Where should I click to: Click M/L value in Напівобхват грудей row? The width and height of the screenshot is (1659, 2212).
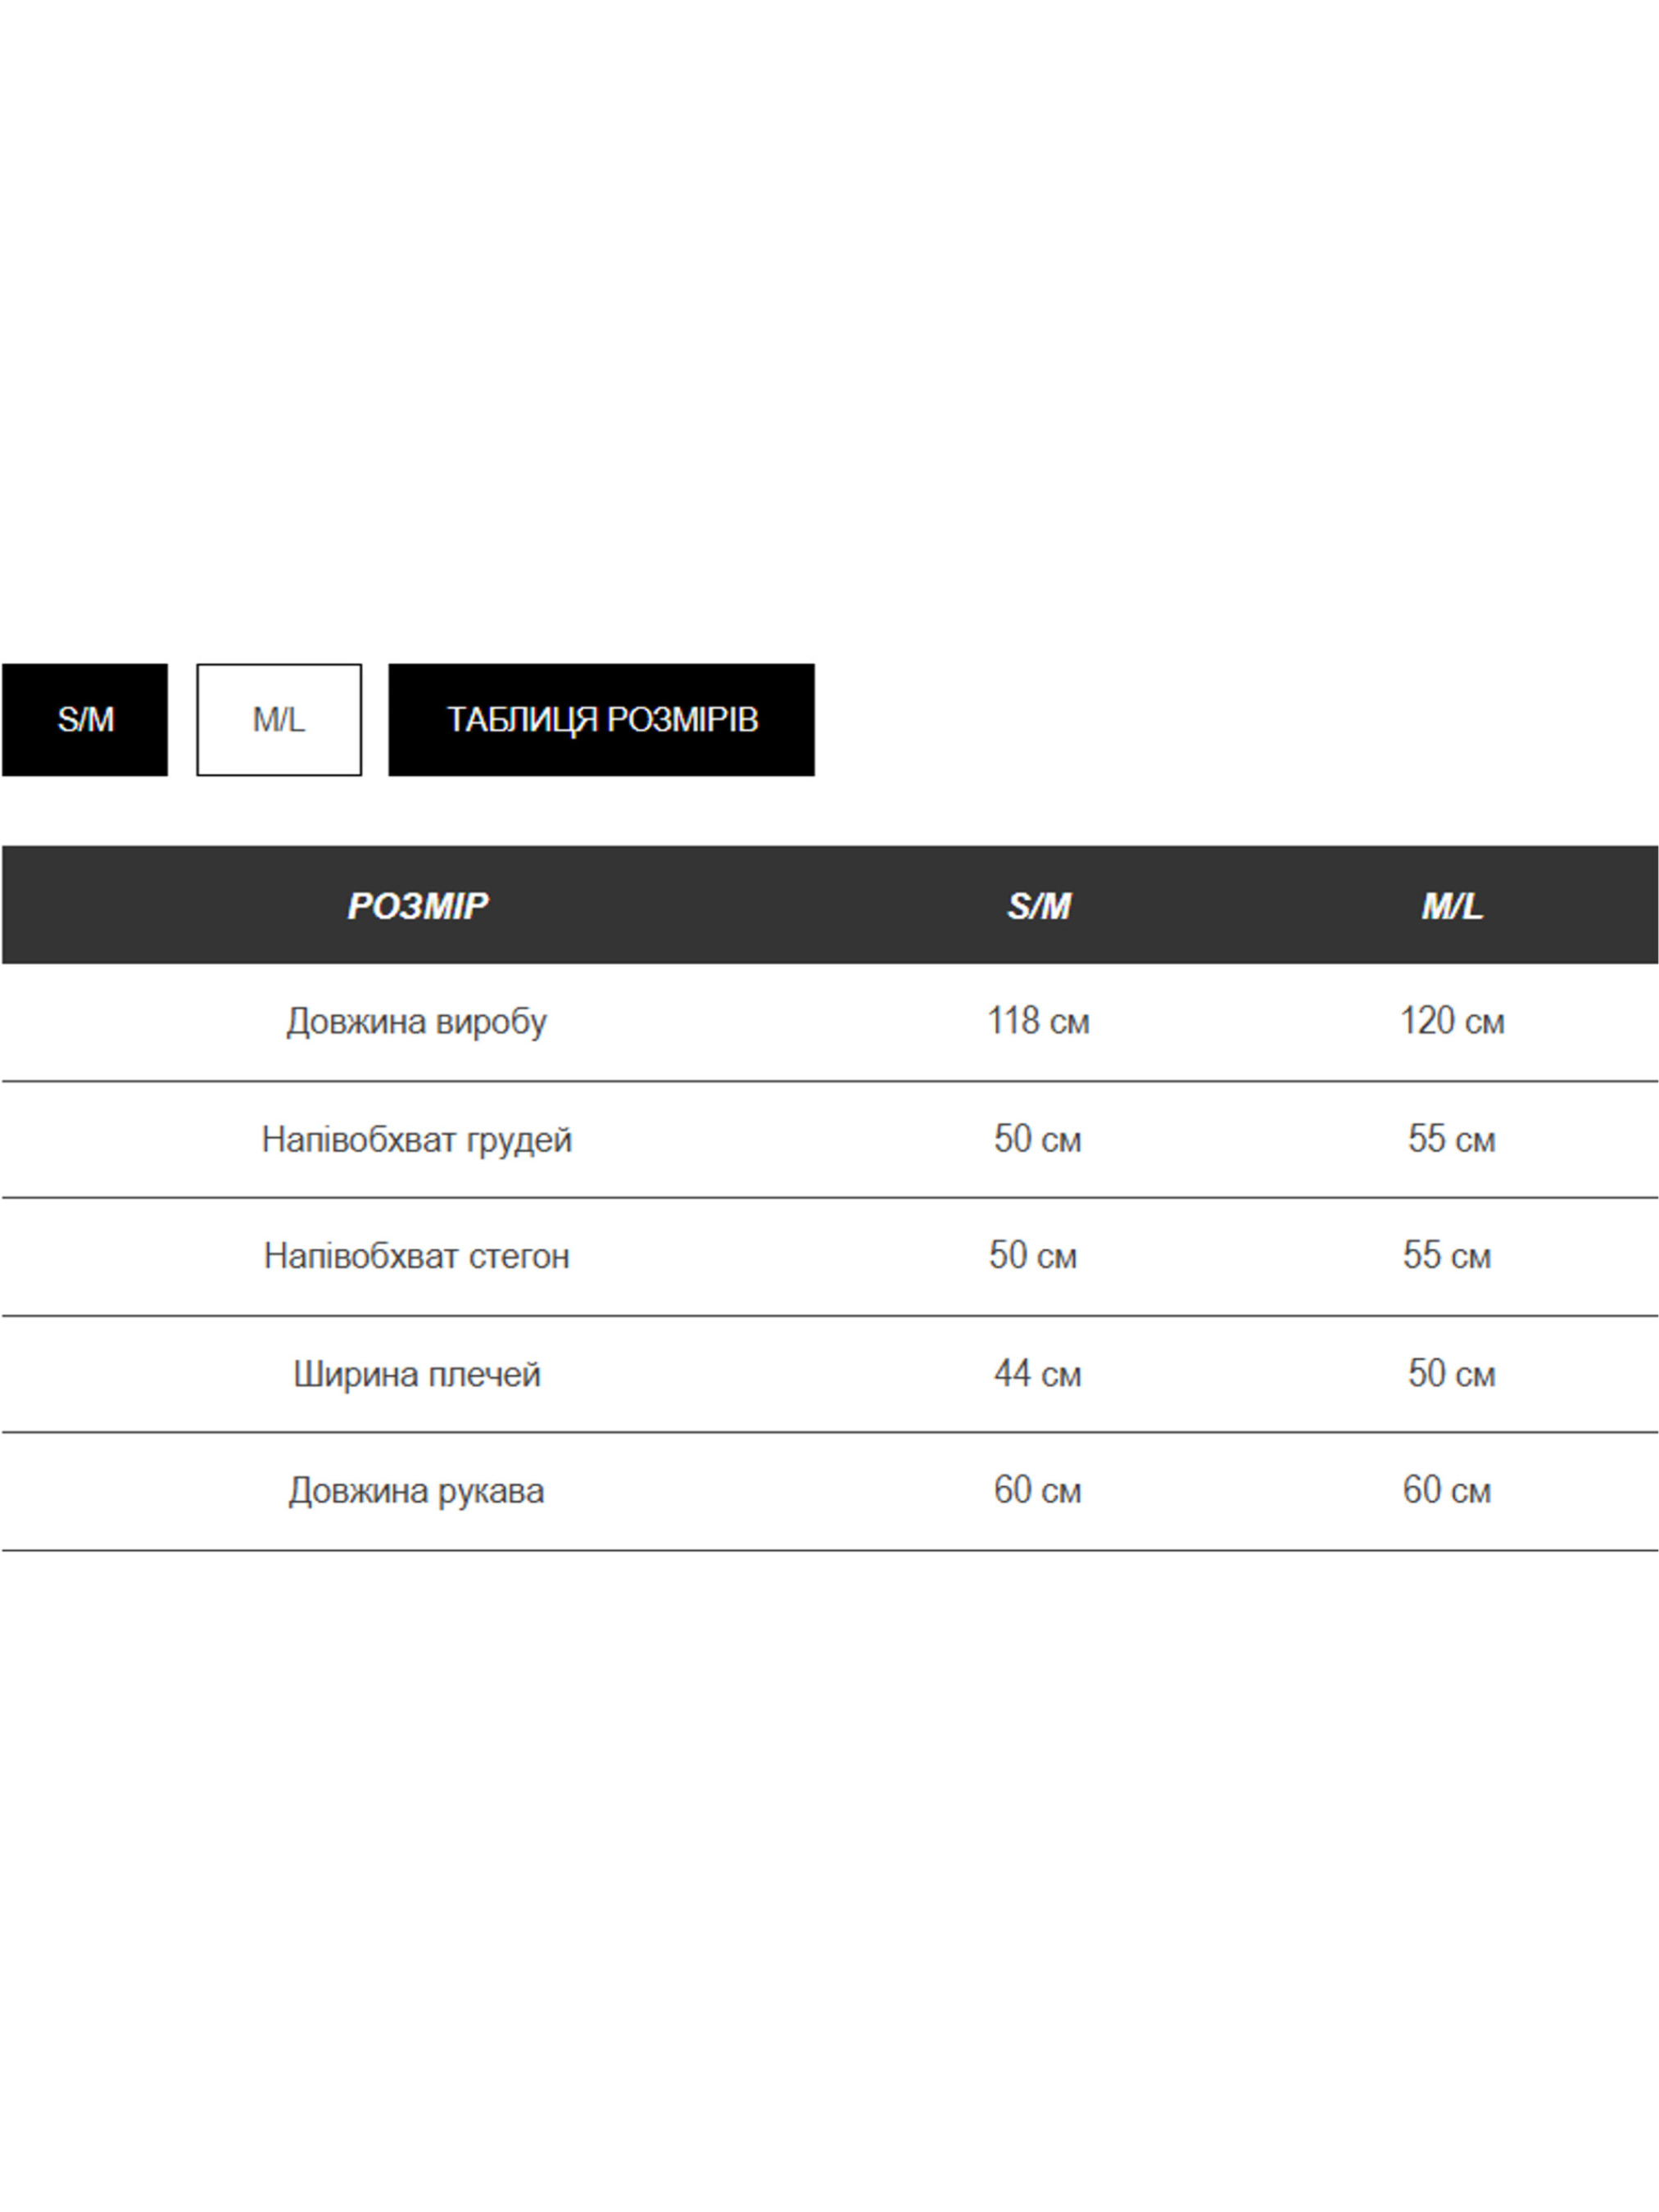click(1451, 1139)
